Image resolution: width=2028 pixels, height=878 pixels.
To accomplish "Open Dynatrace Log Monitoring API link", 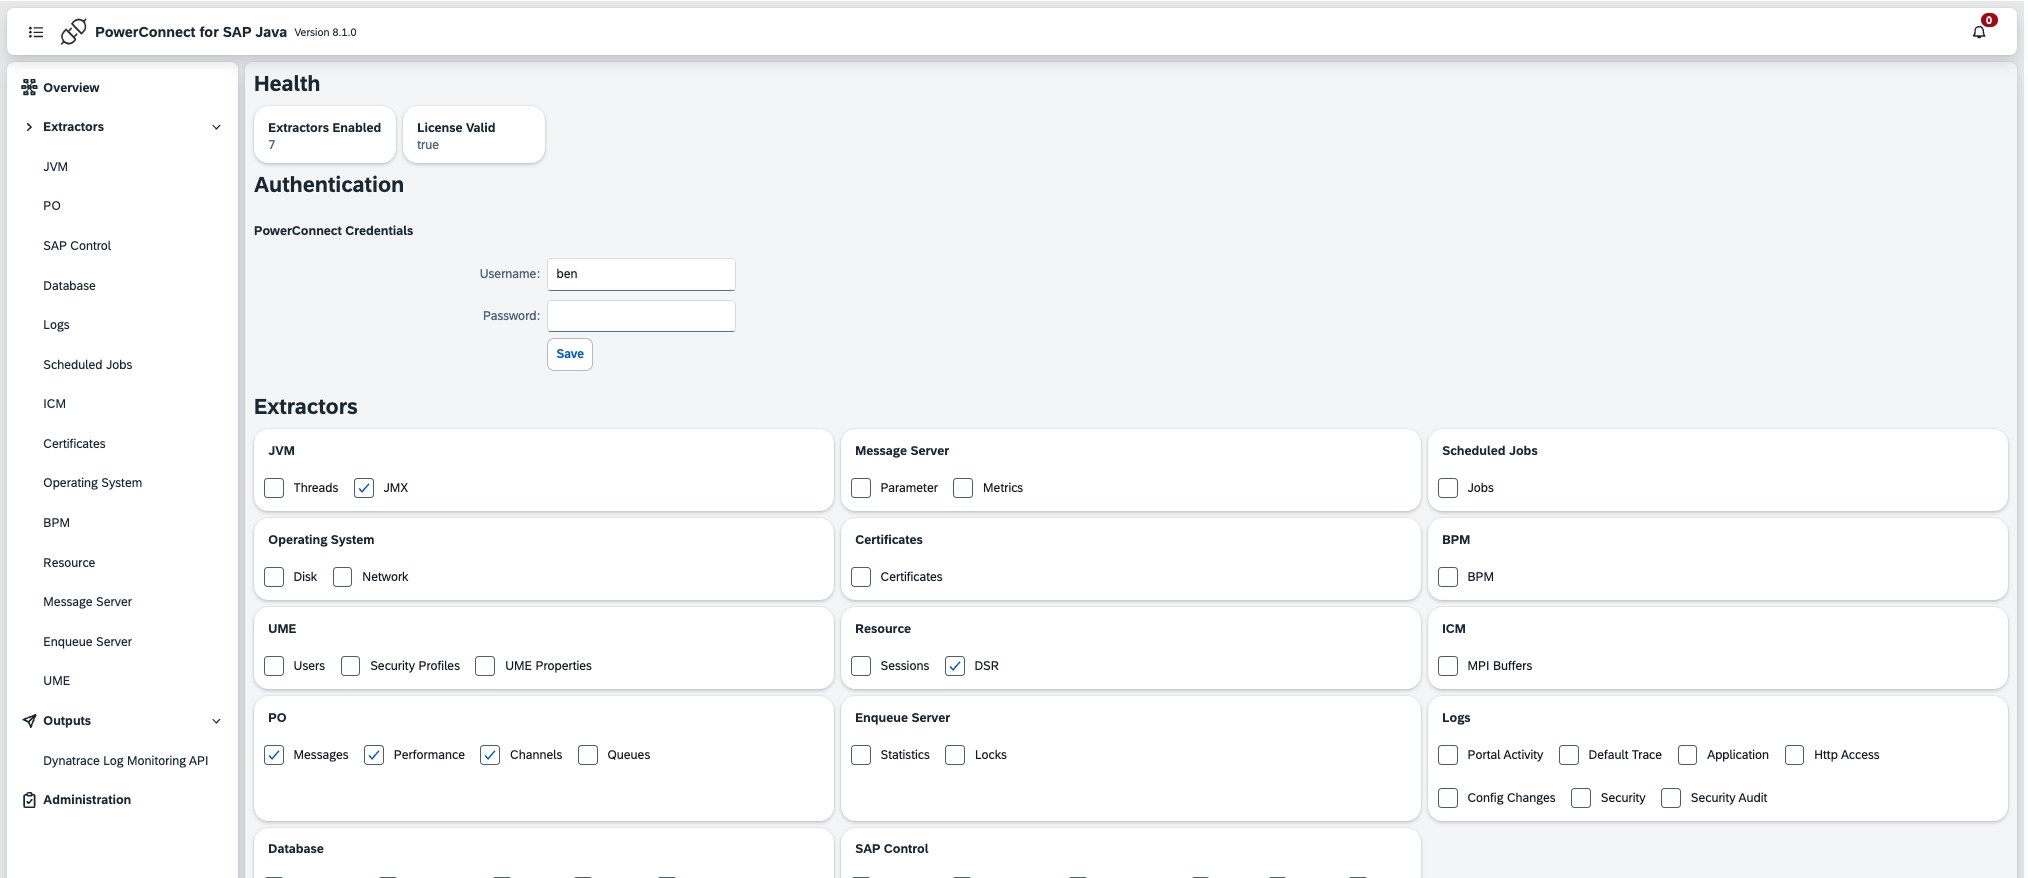I will point(125,761).
